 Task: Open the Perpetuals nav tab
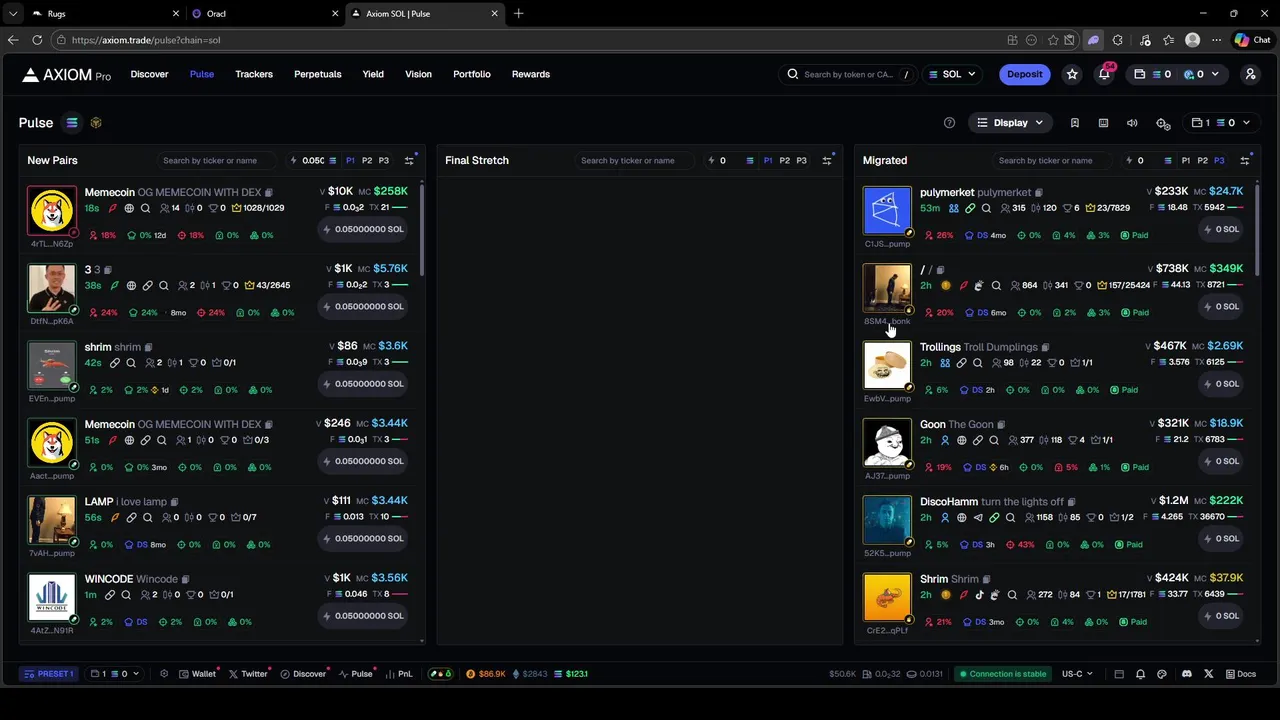pos(318,74)
